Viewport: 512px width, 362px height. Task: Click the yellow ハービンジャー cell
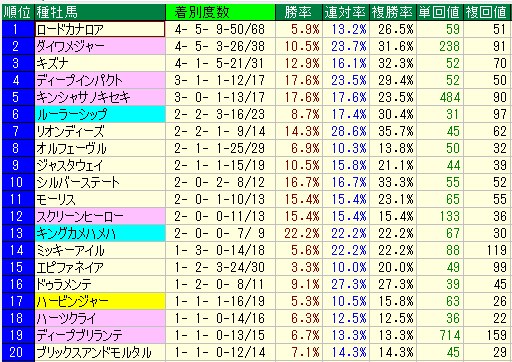(100, 301)
